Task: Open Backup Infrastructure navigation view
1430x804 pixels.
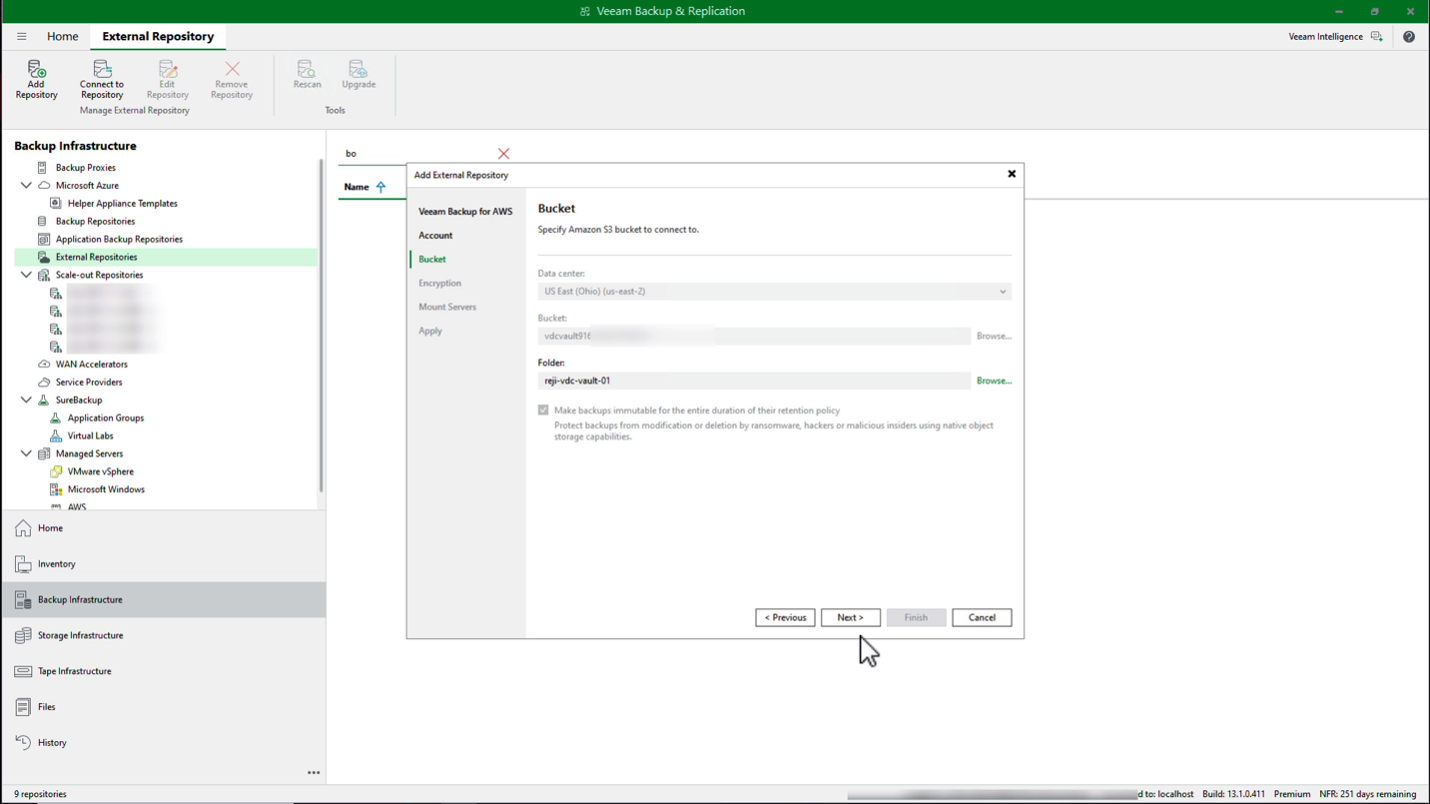Action: [163, 600]
